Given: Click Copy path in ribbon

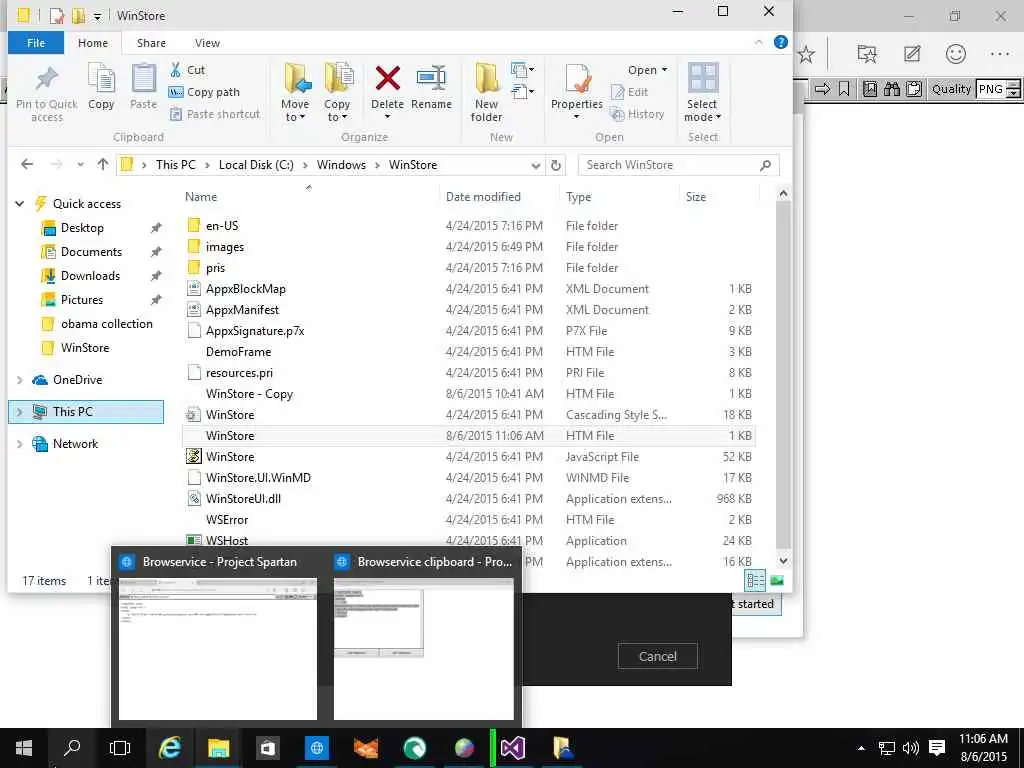Looking at the screenshot, I should coord(204,92).
